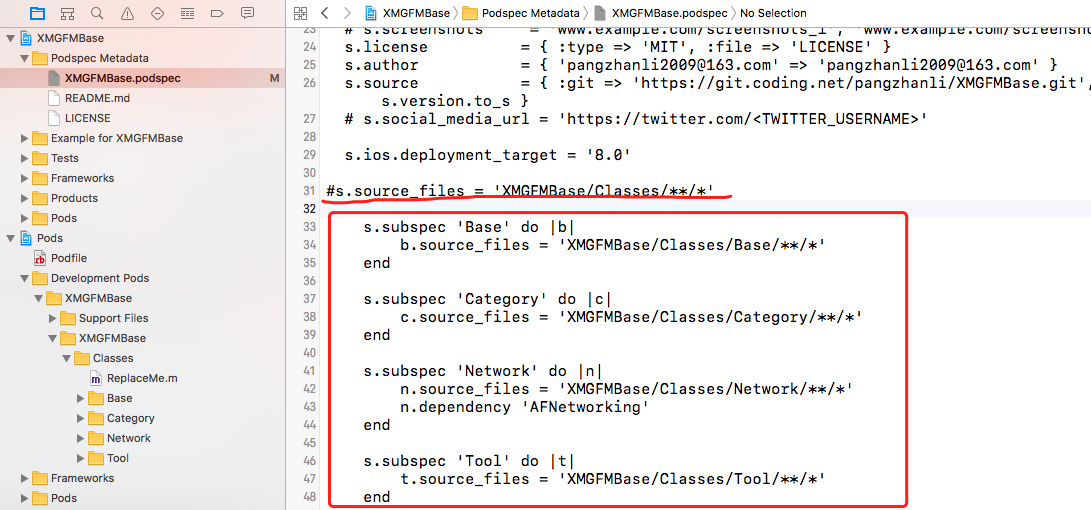Show the Debug navigator icon
This screenshot has height=510, width=1091.
(x=187, y=13)
